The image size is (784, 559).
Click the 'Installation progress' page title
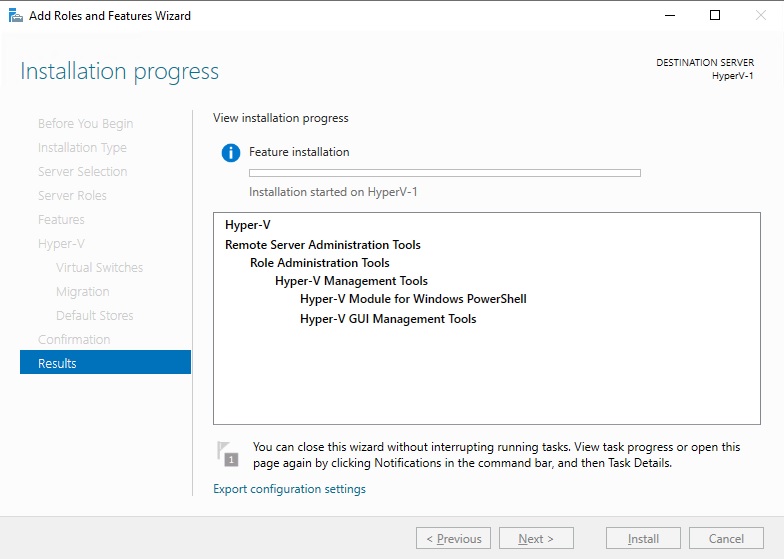point(120,72)
